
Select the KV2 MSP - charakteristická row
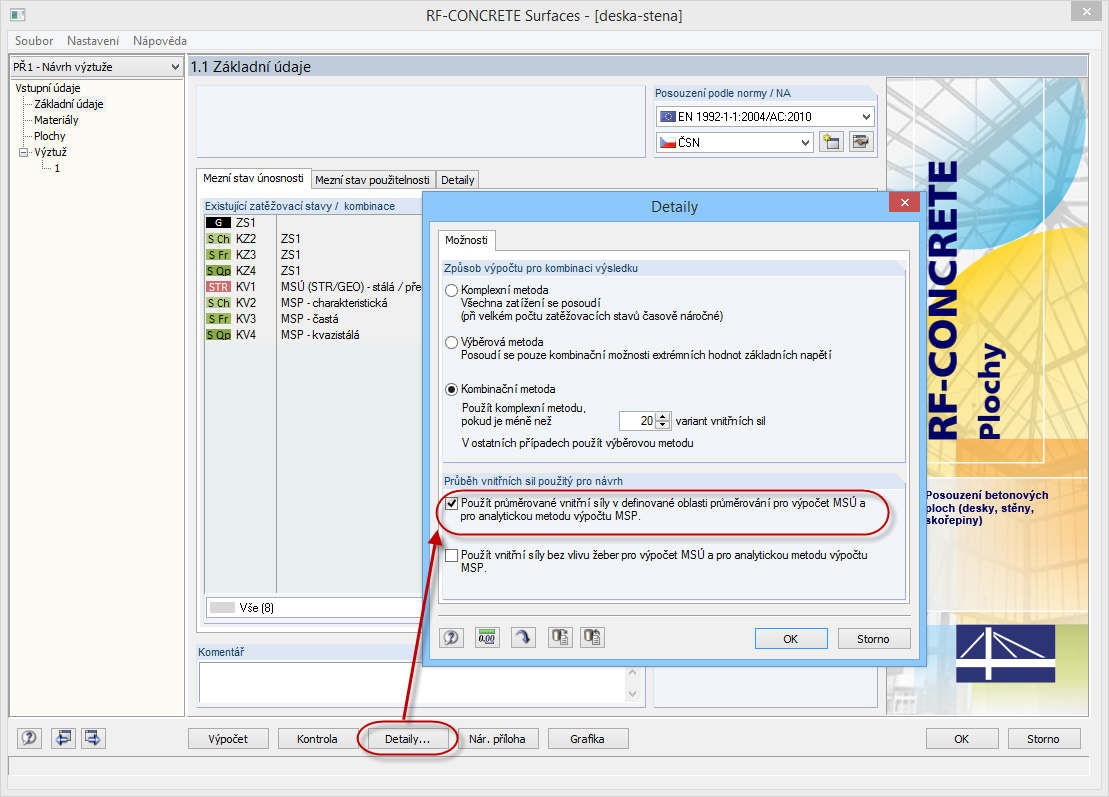[313, 303]
